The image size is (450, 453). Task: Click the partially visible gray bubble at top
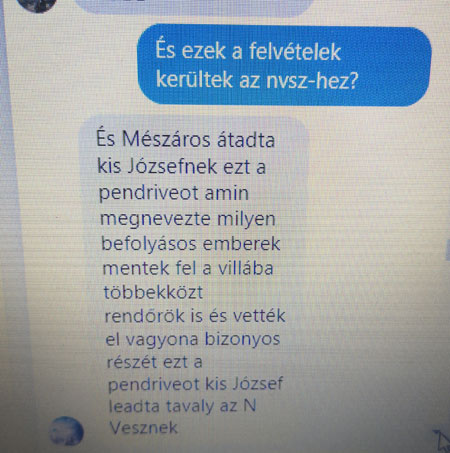[193, 7]
